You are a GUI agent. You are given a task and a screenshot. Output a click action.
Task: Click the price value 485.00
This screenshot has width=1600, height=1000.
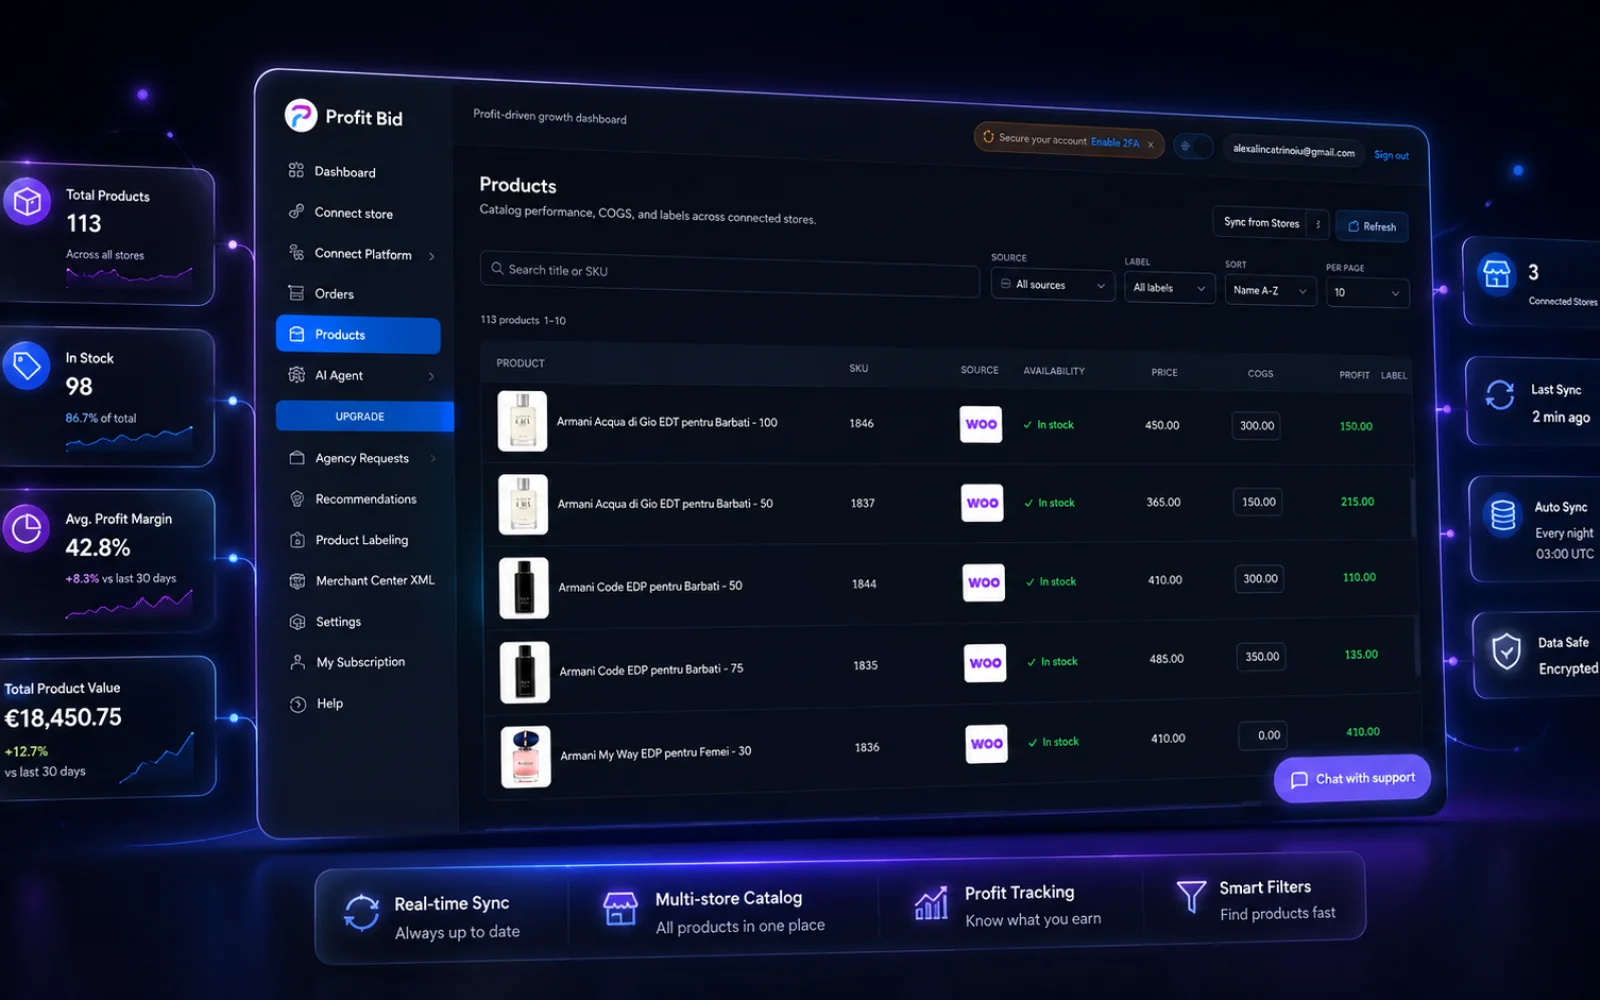[1166, 659]
